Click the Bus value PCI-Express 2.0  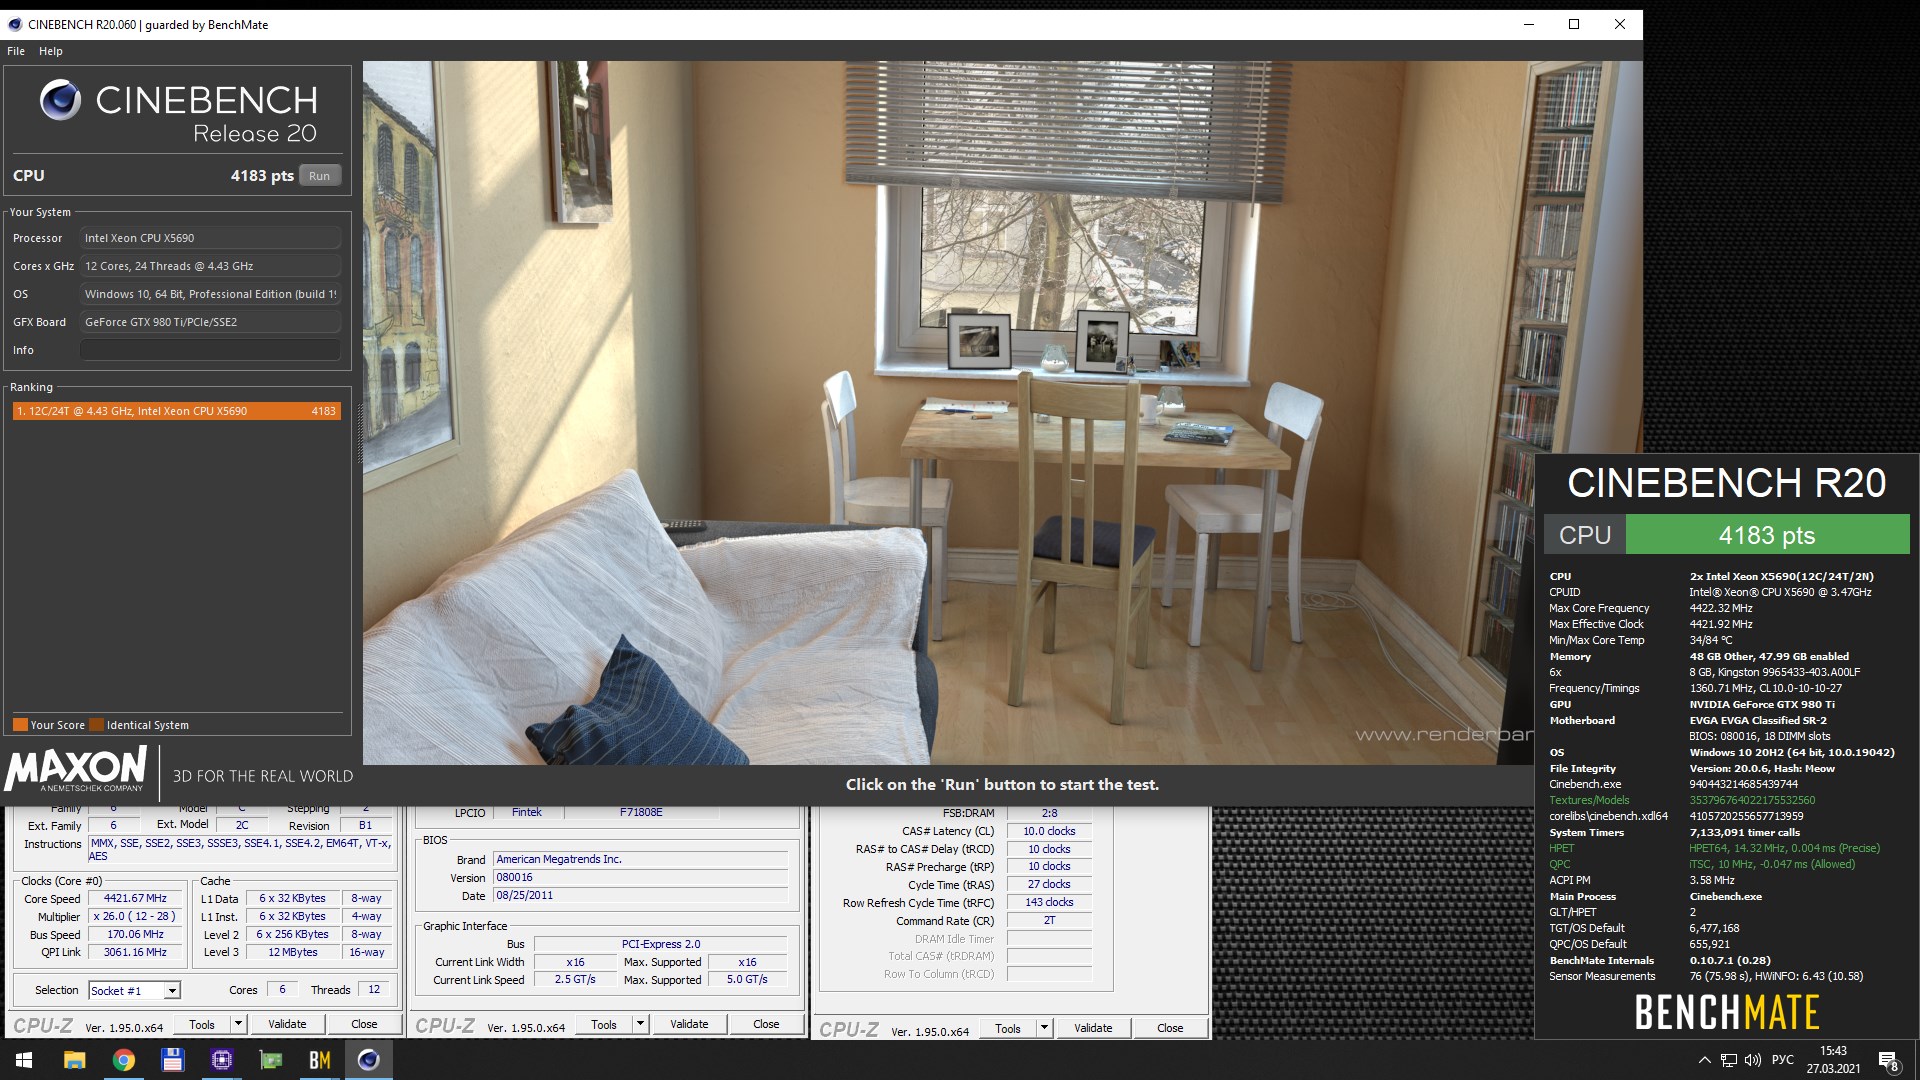pos(660,944)
